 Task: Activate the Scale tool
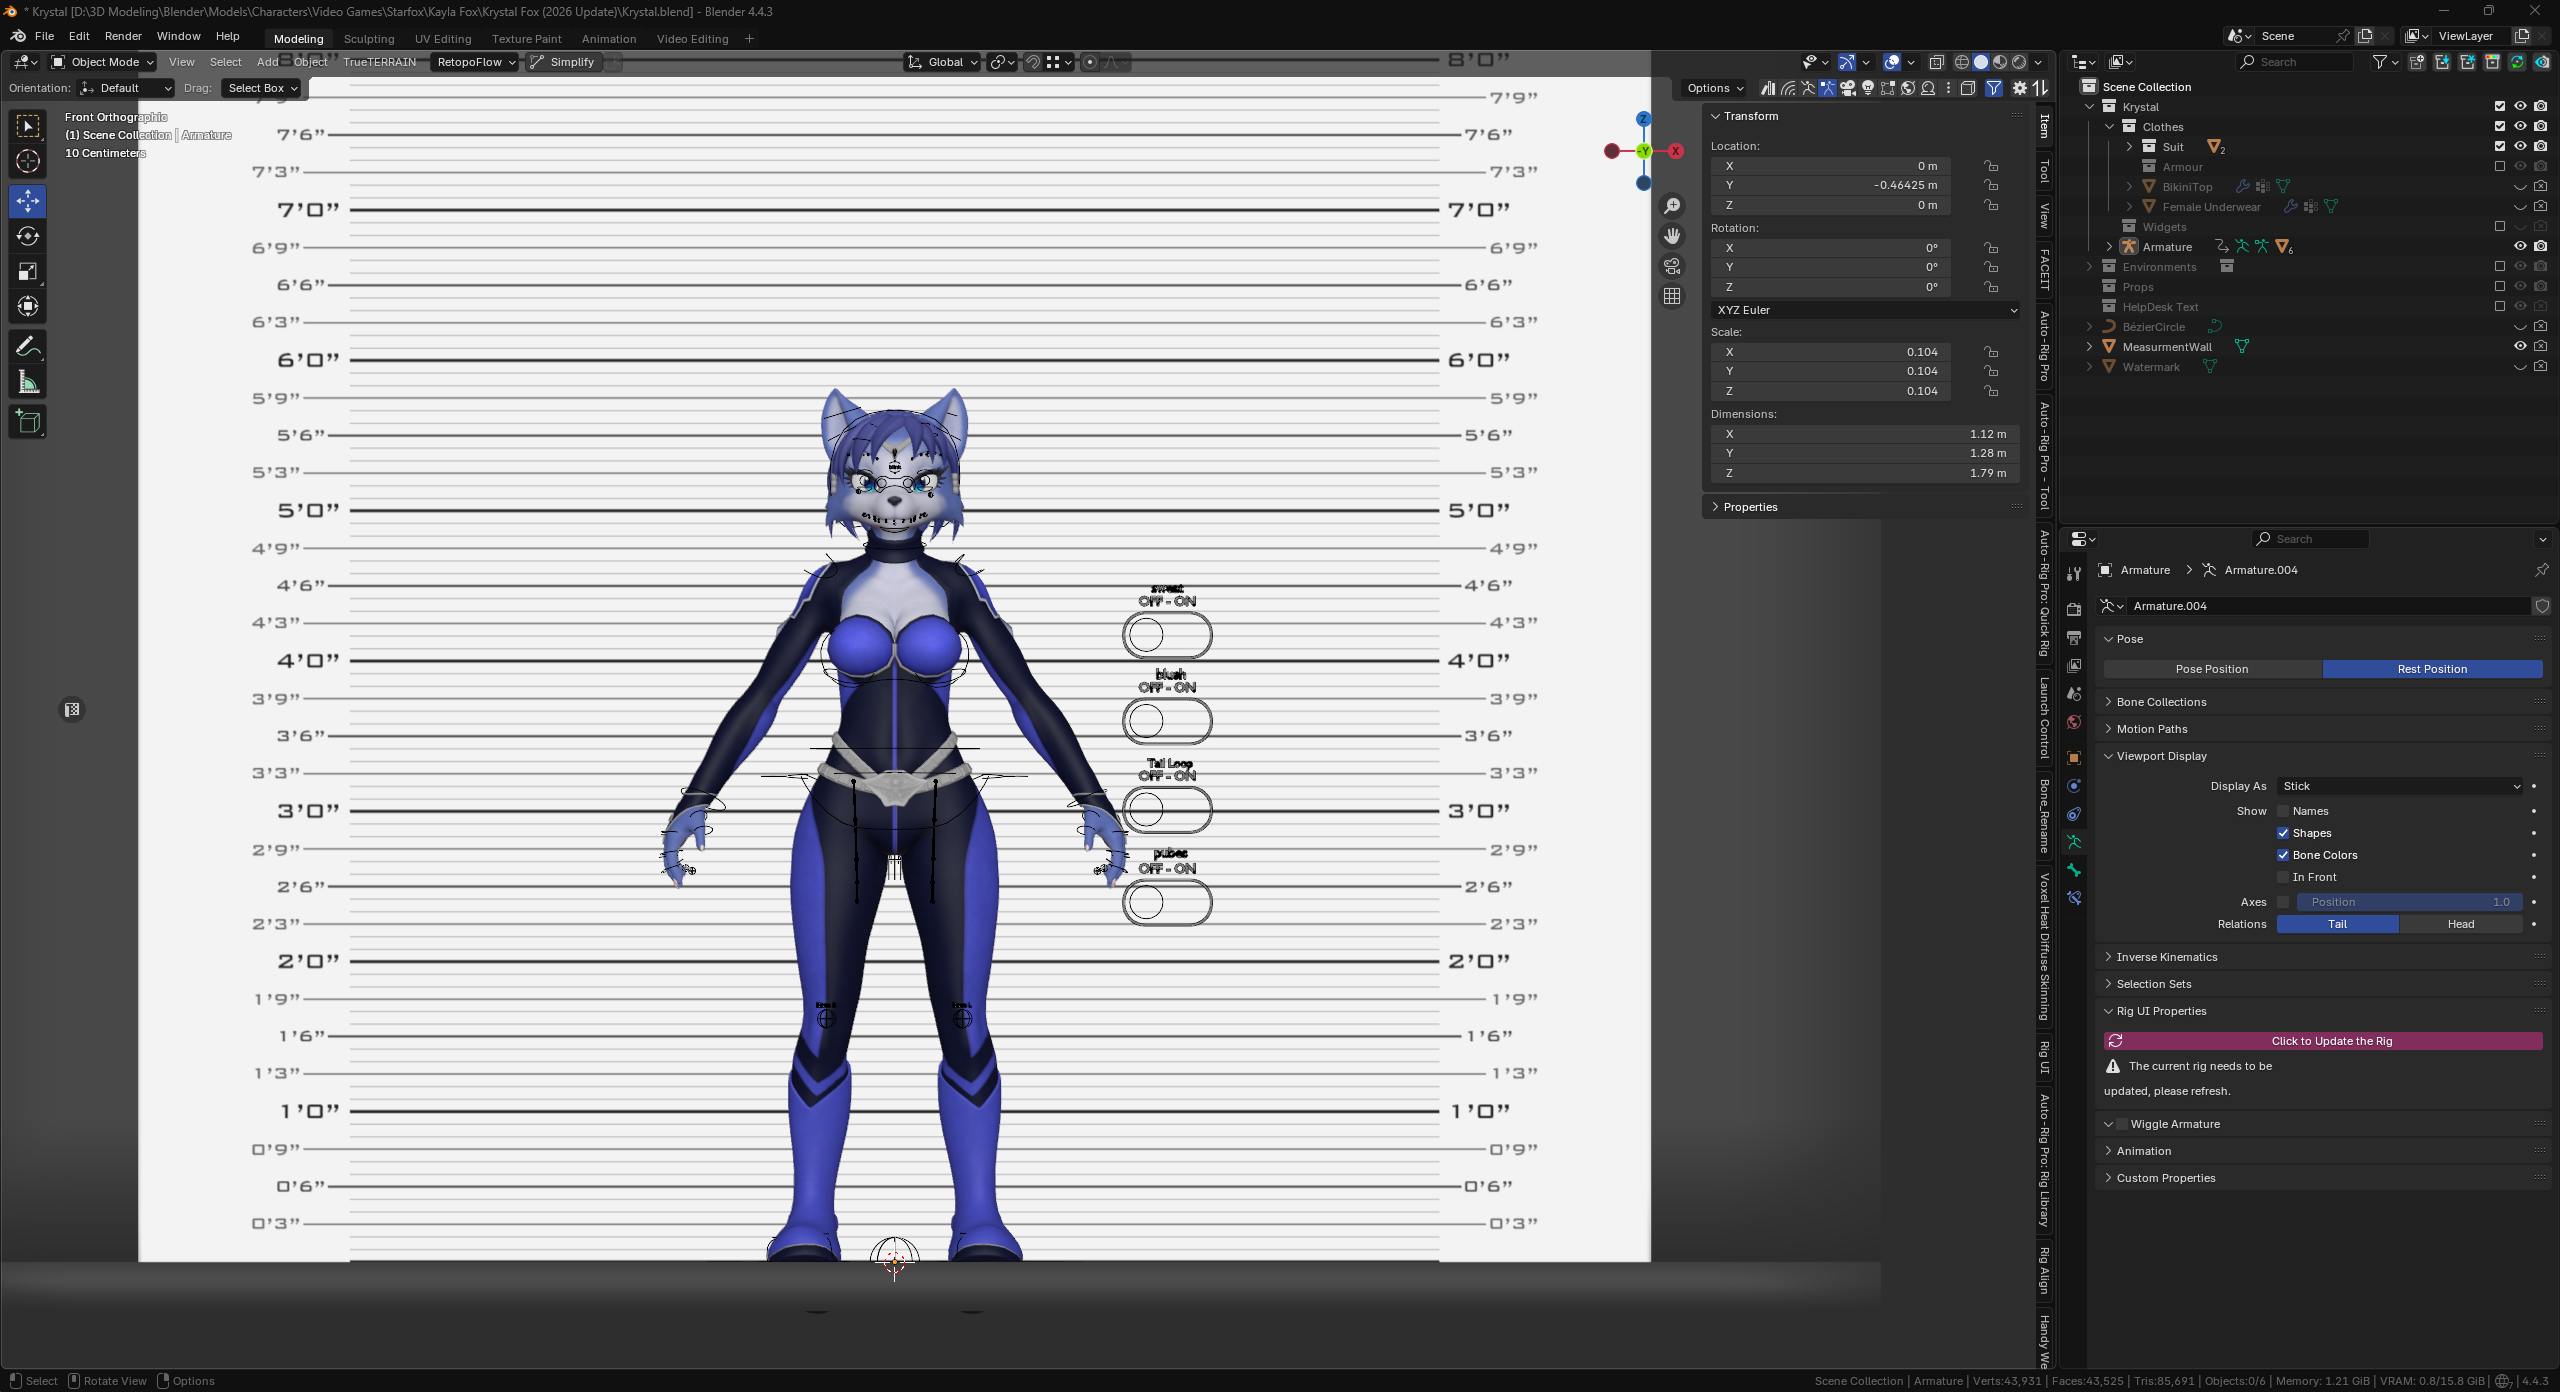pos(28,271)
